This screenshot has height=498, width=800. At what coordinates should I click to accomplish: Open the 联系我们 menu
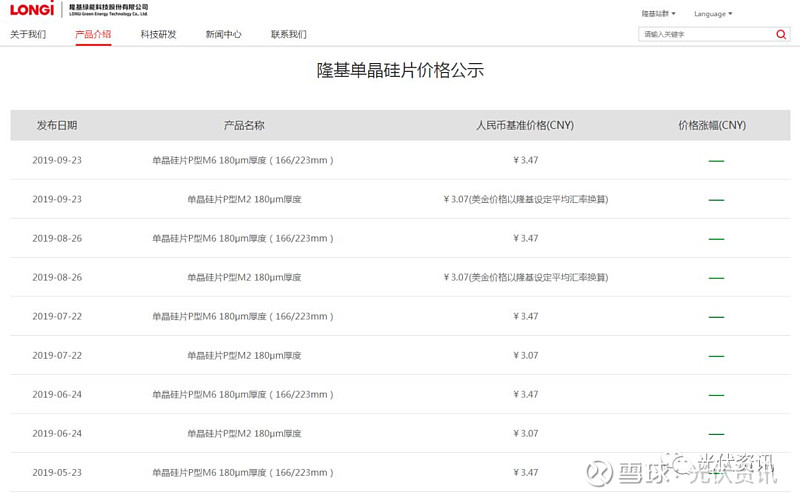pos(289,34)
